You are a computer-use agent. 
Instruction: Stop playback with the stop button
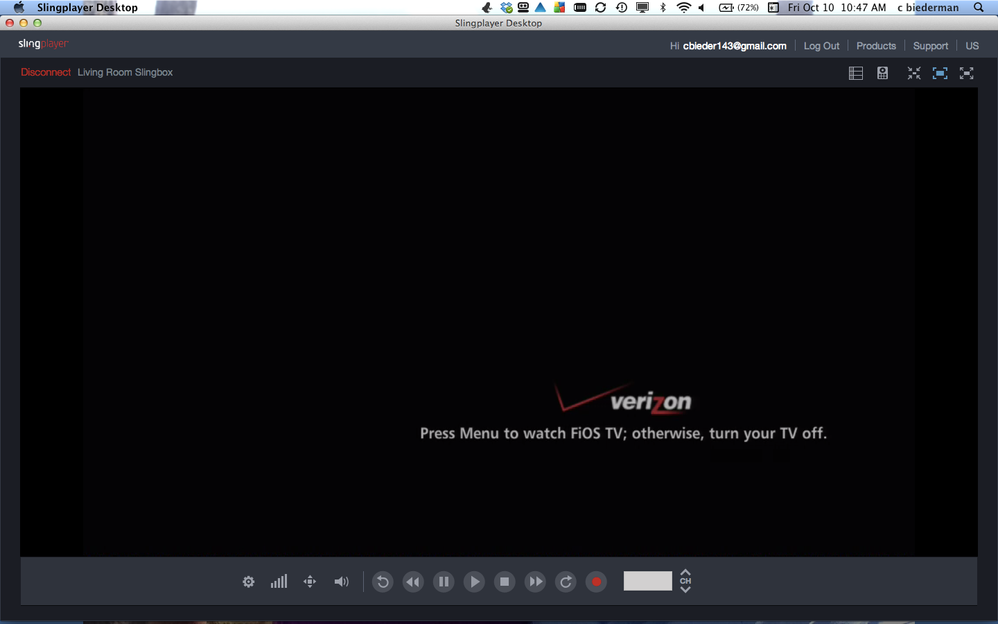pyautogui.click(x=505, y=581)
